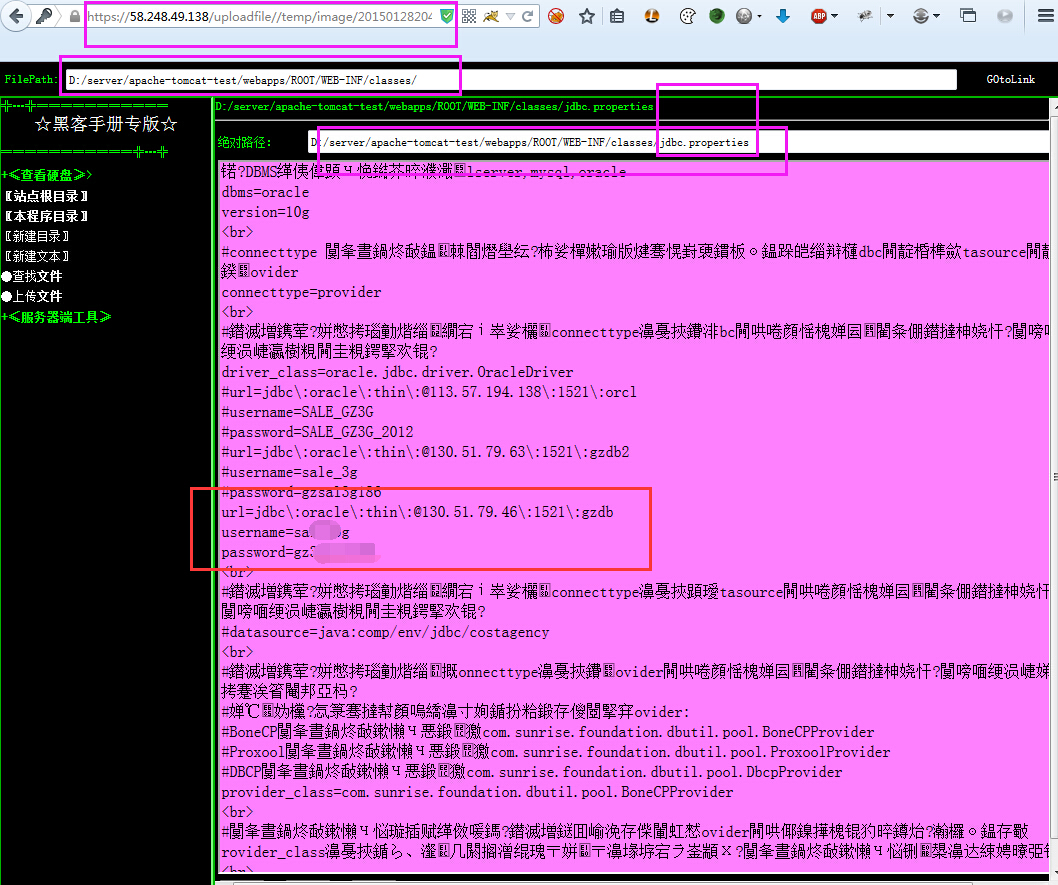Click the key icon beside back button
This screenshot has height=885, width=1058.
[x=45, y=16]
